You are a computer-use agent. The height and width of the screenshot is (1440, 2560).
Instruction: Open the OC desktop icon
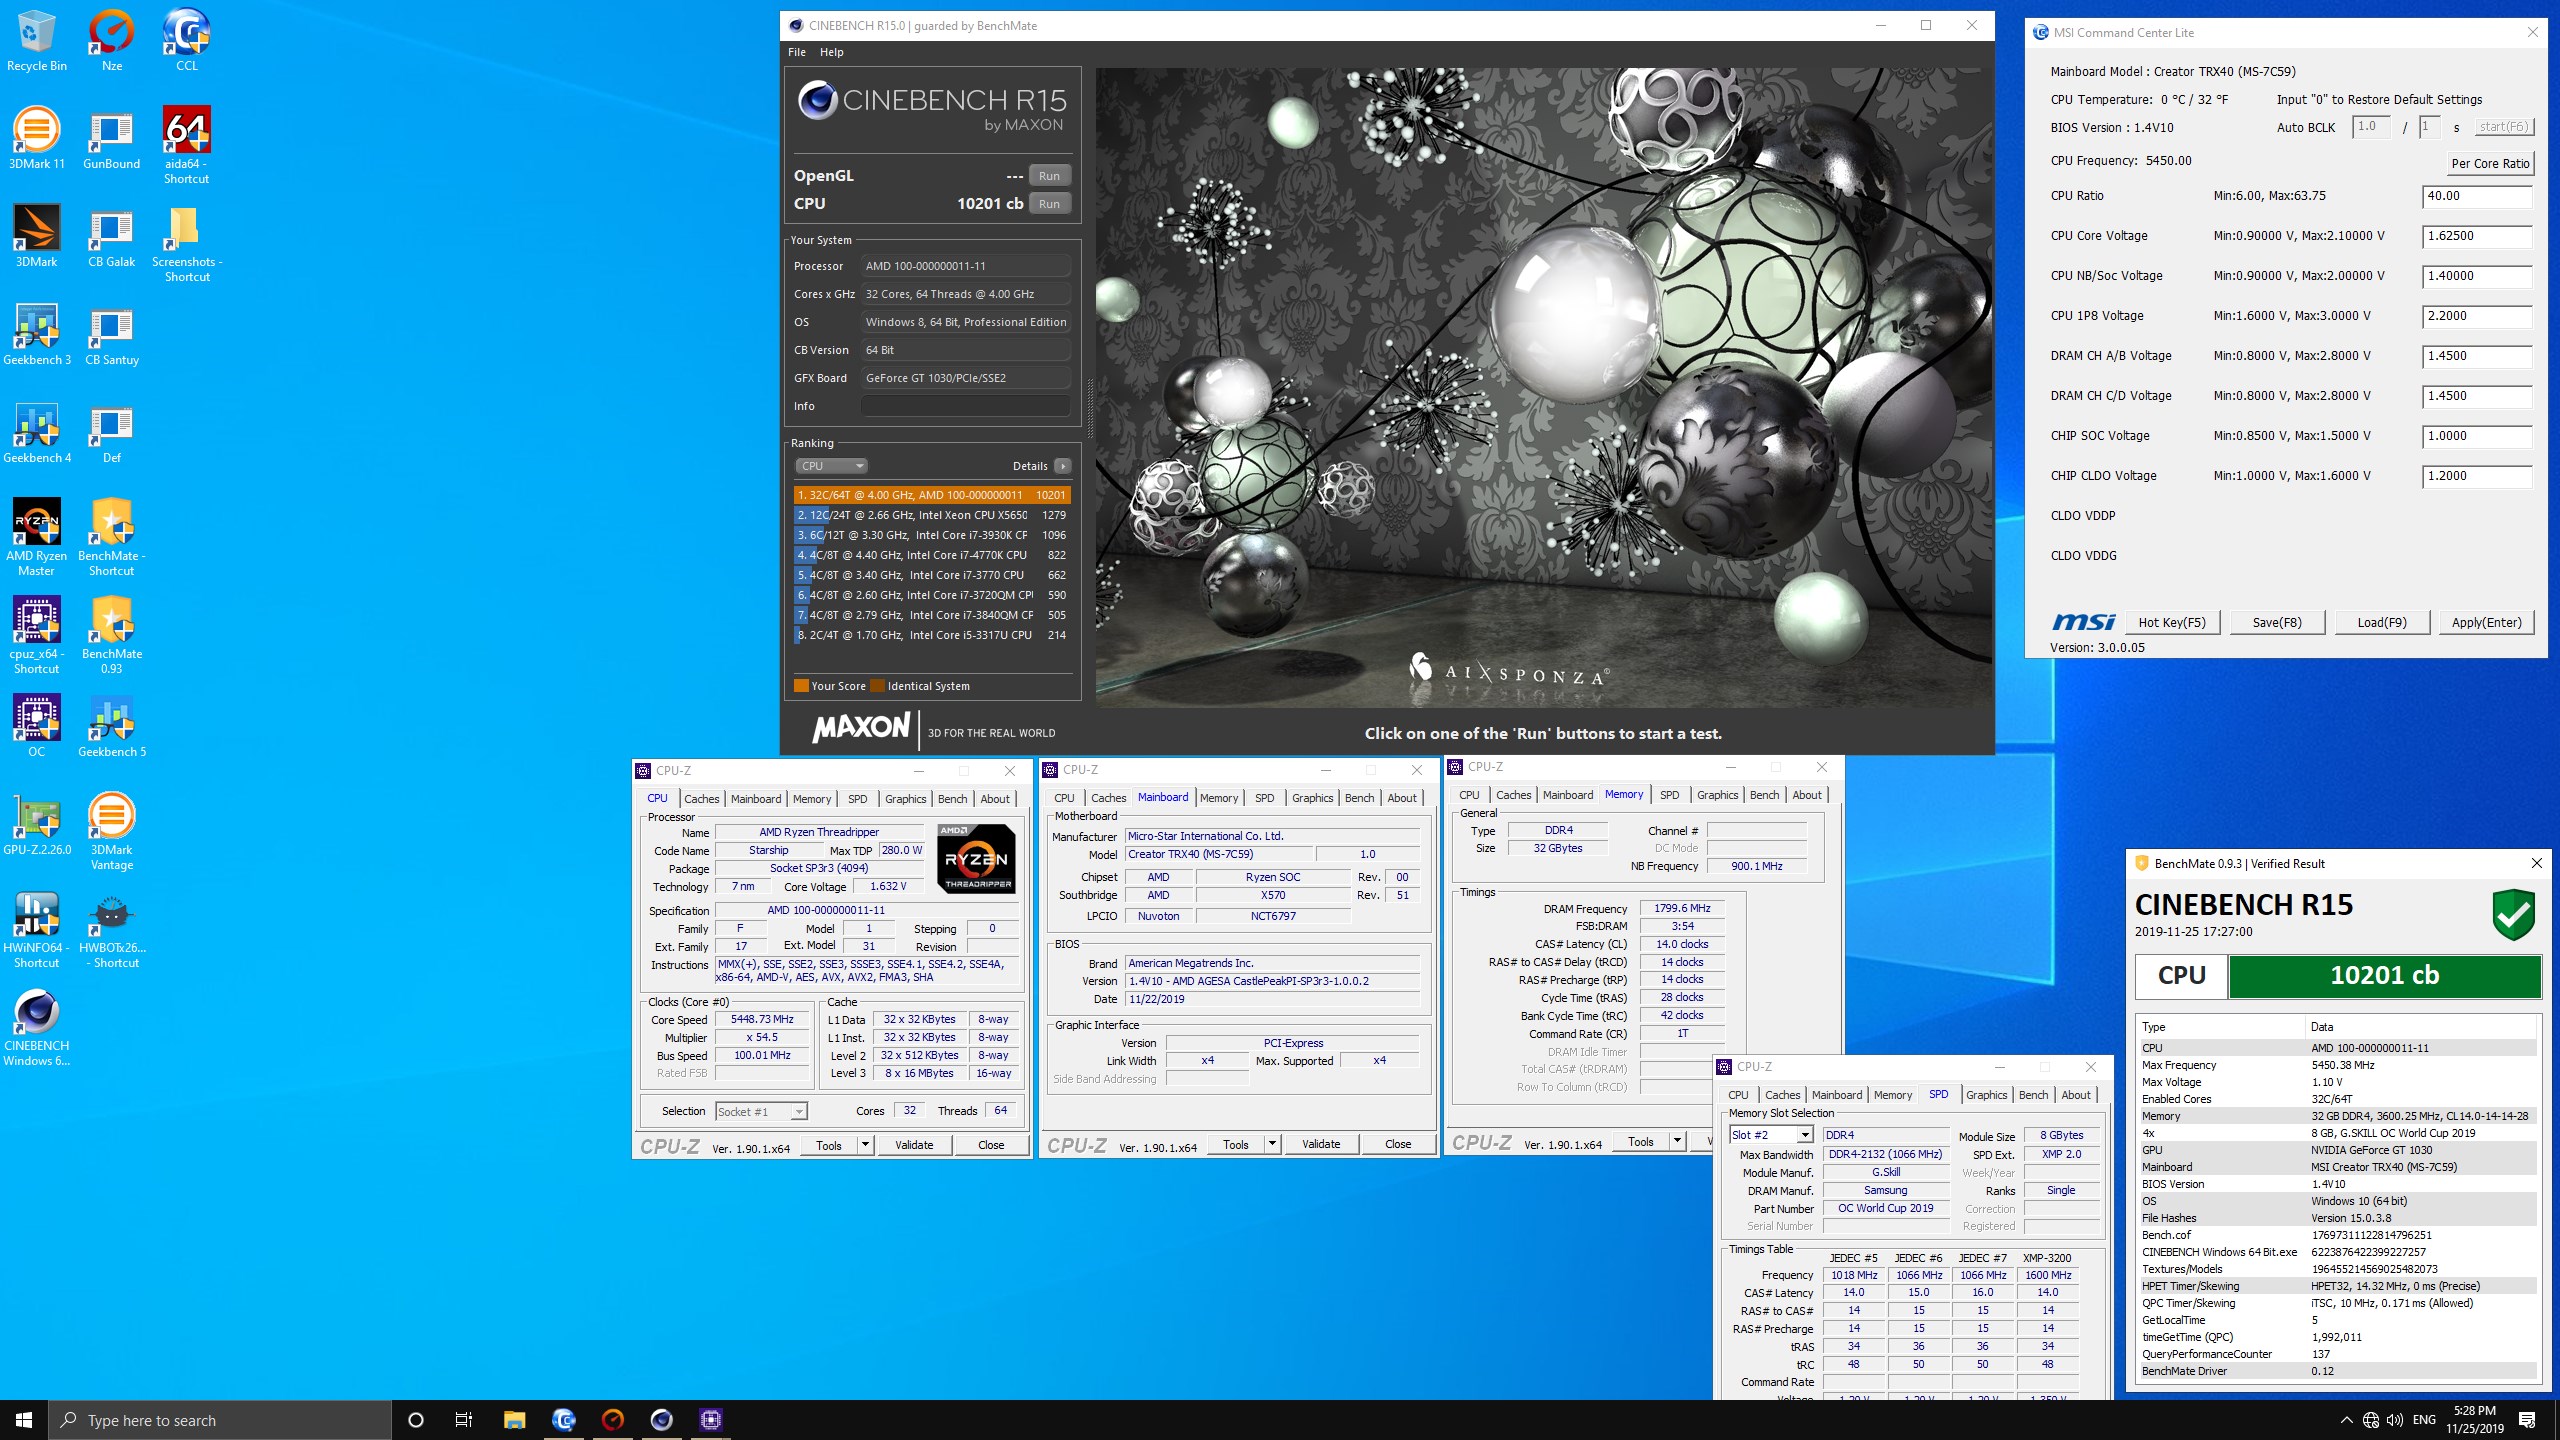coord(37,726)
